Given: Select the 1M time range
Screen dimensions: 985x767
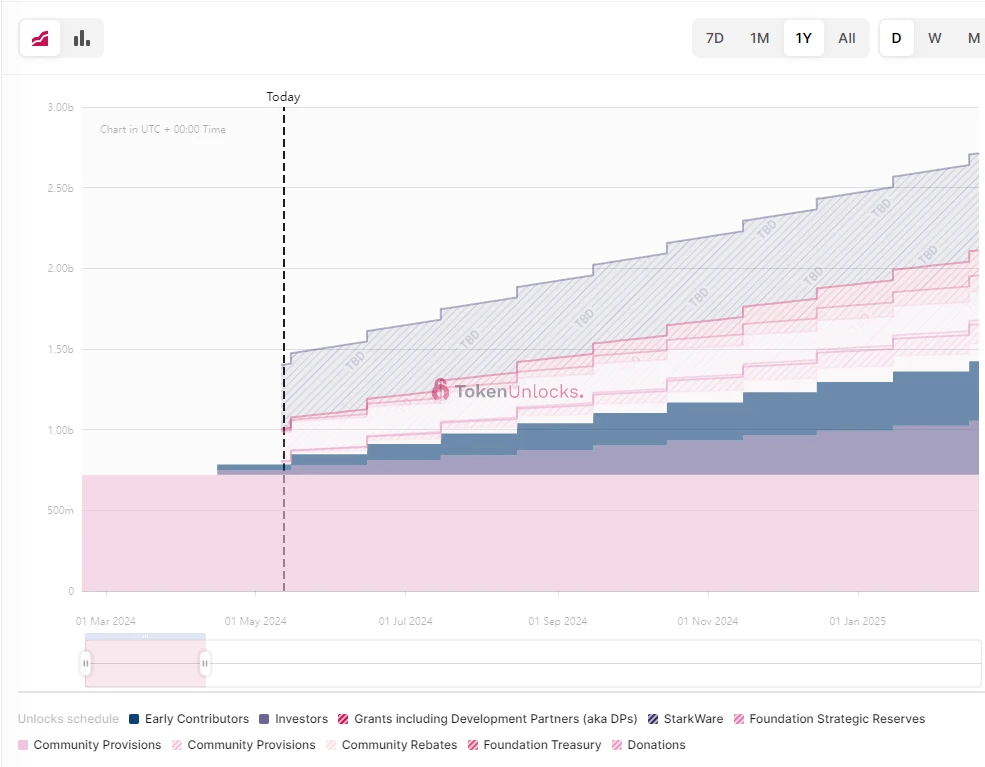Looking at the screenshot, I should point(760,38).
